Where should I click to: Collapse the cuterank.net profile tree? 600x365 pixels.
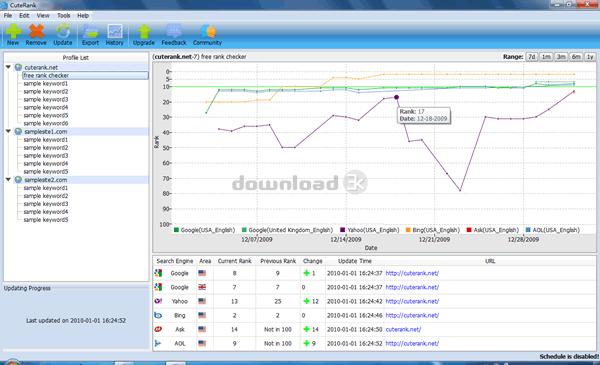point(8,67)
